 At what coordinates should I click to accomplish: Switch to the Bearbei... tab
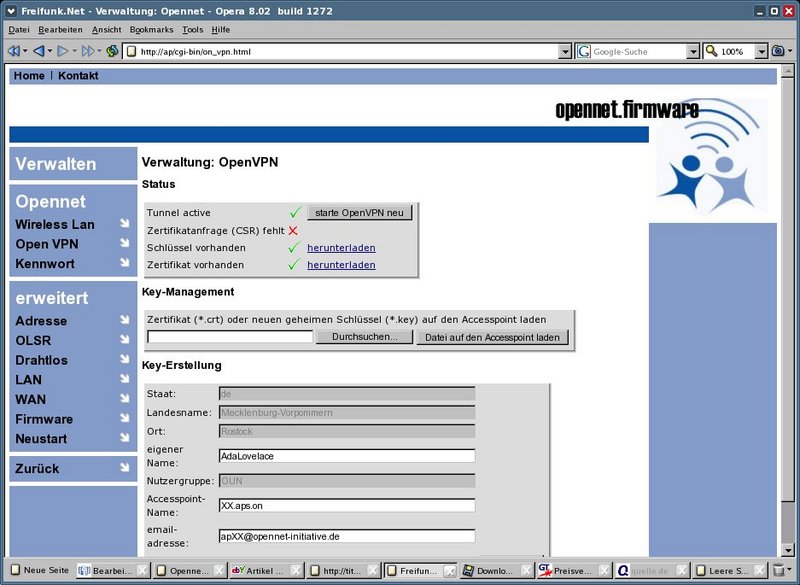pyautogui.click(x=113, y=570)
